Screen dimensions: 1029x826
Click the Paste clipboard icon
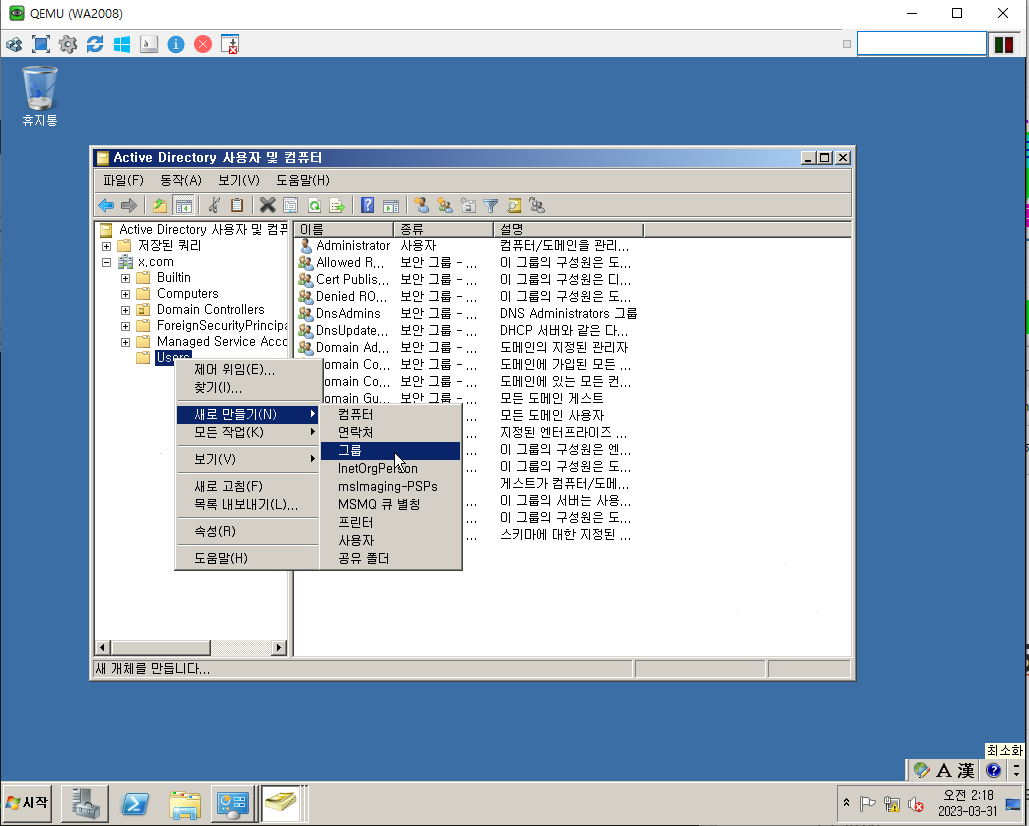(x=237, y=205)
